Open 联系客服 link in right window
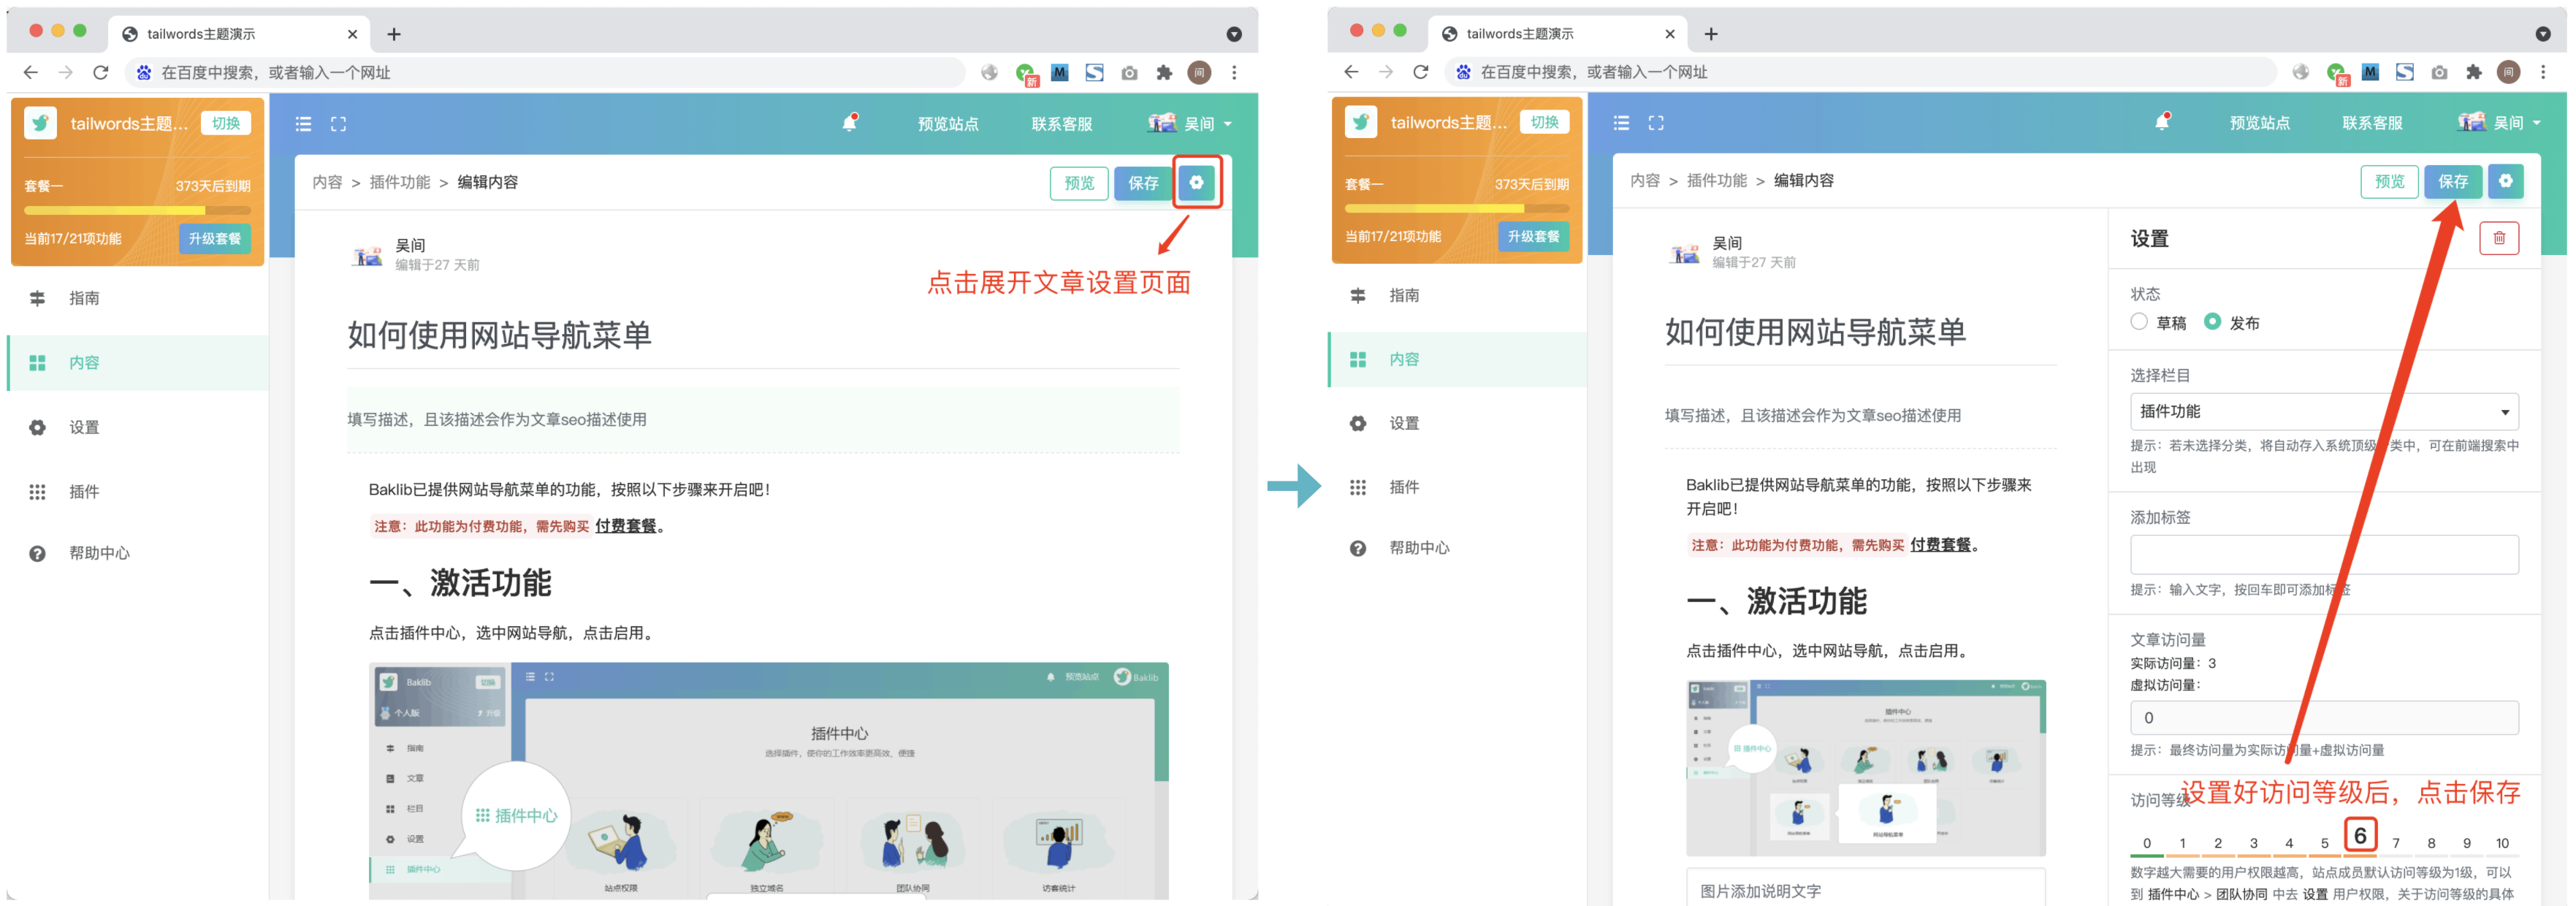 2371,123
